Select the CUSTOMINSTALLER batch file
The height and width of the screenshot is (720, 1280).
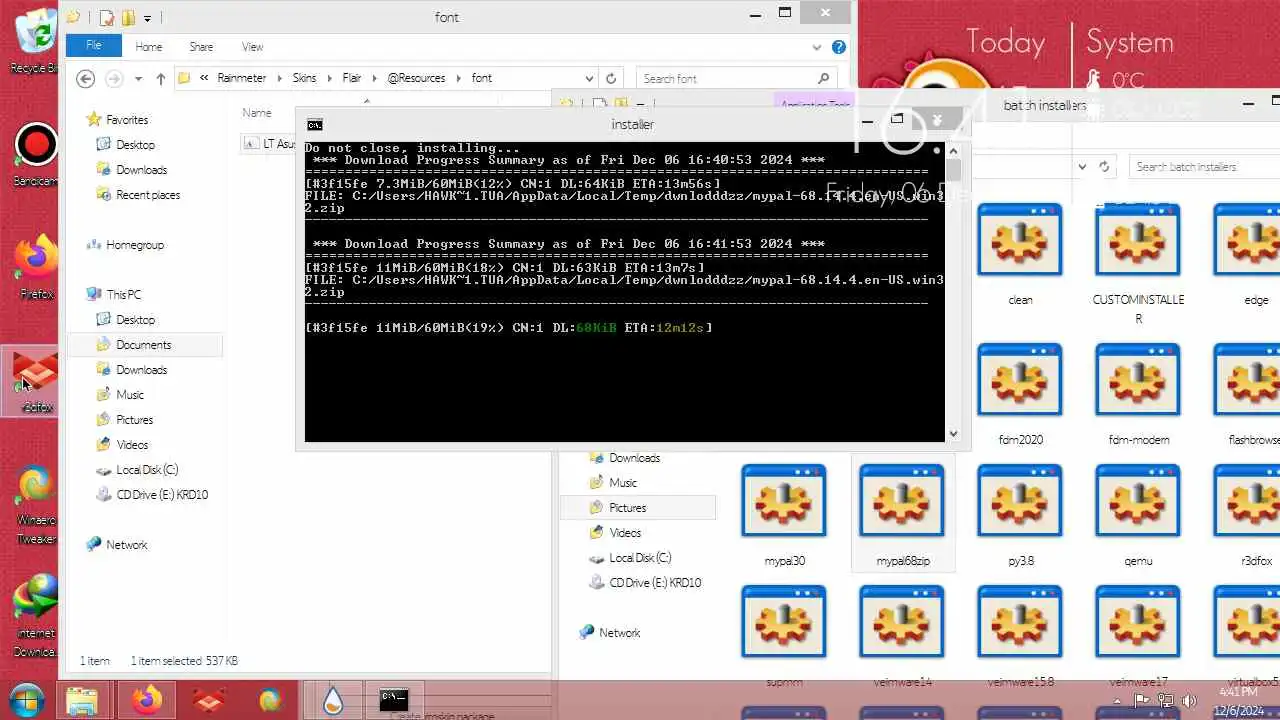coord(1138,264)
